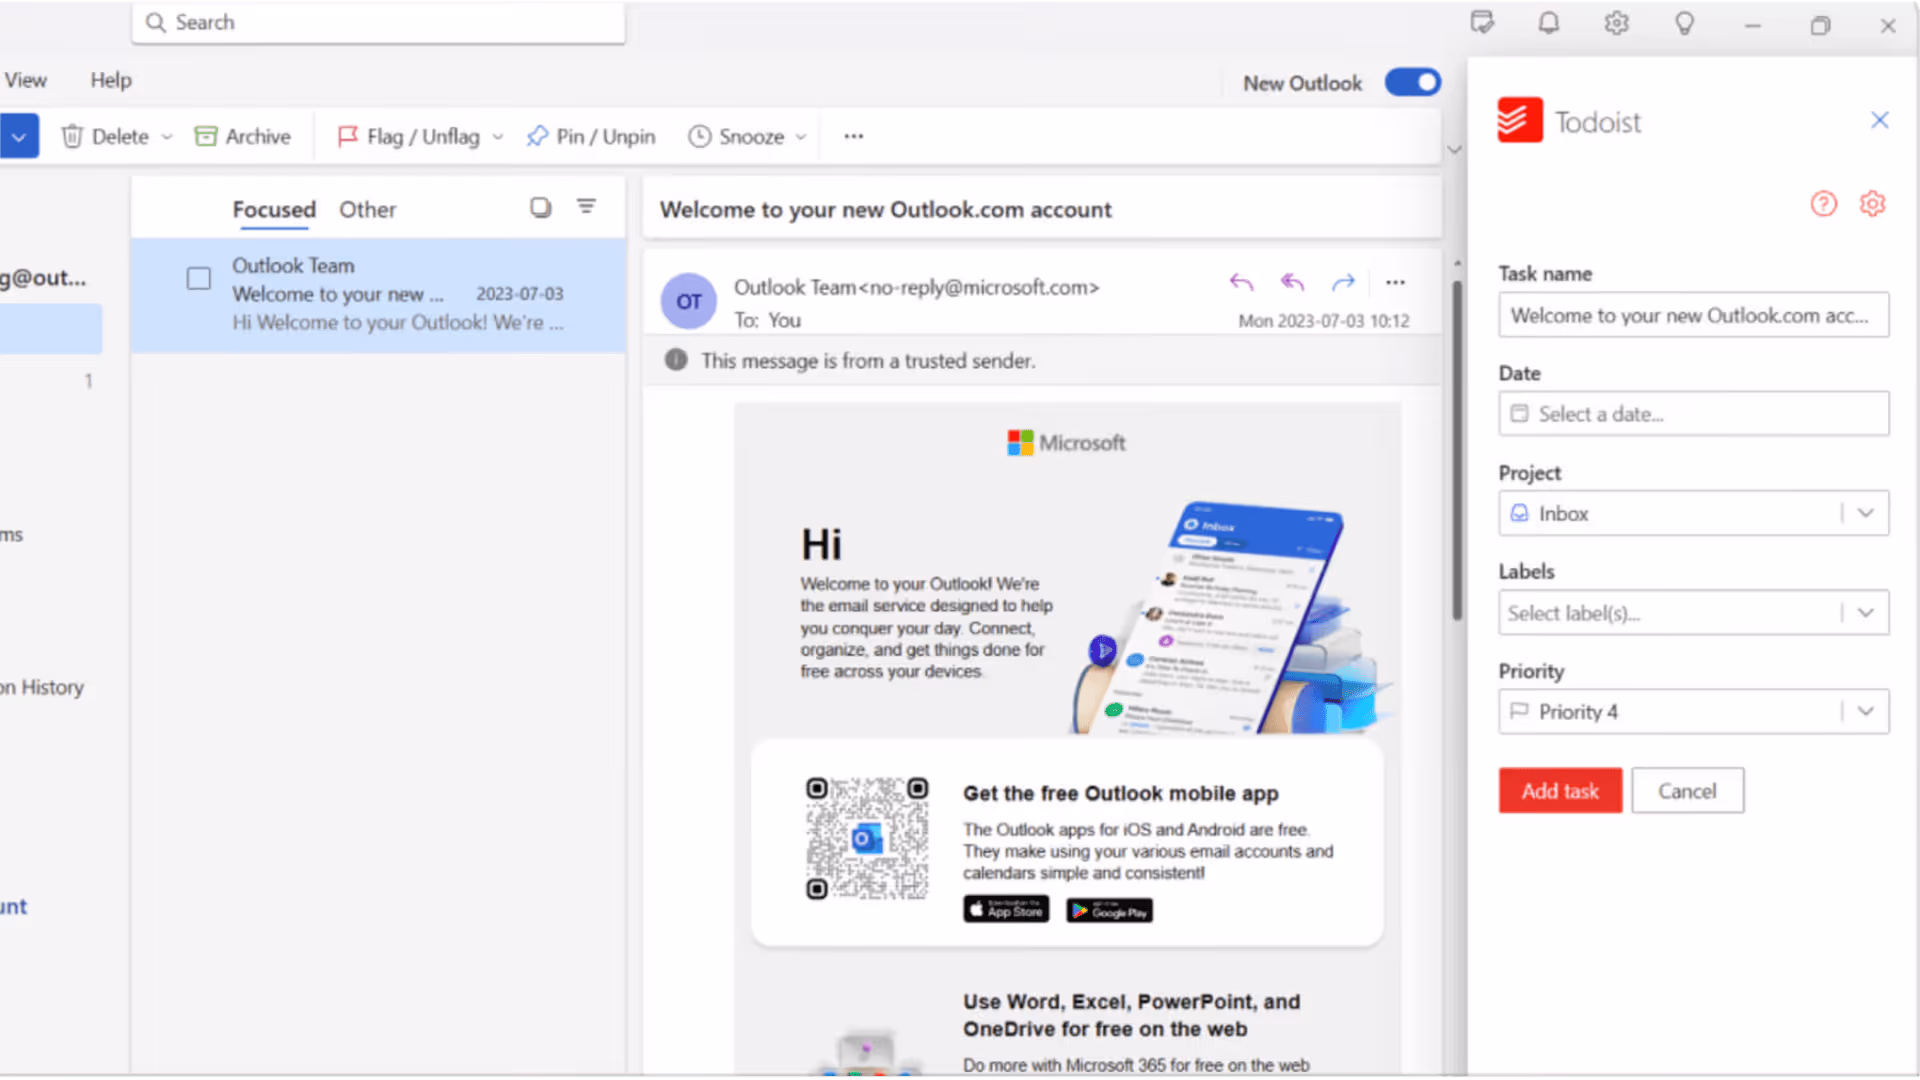
Task: Open the Priority 4 dropdown
Action: (1693, 711)
